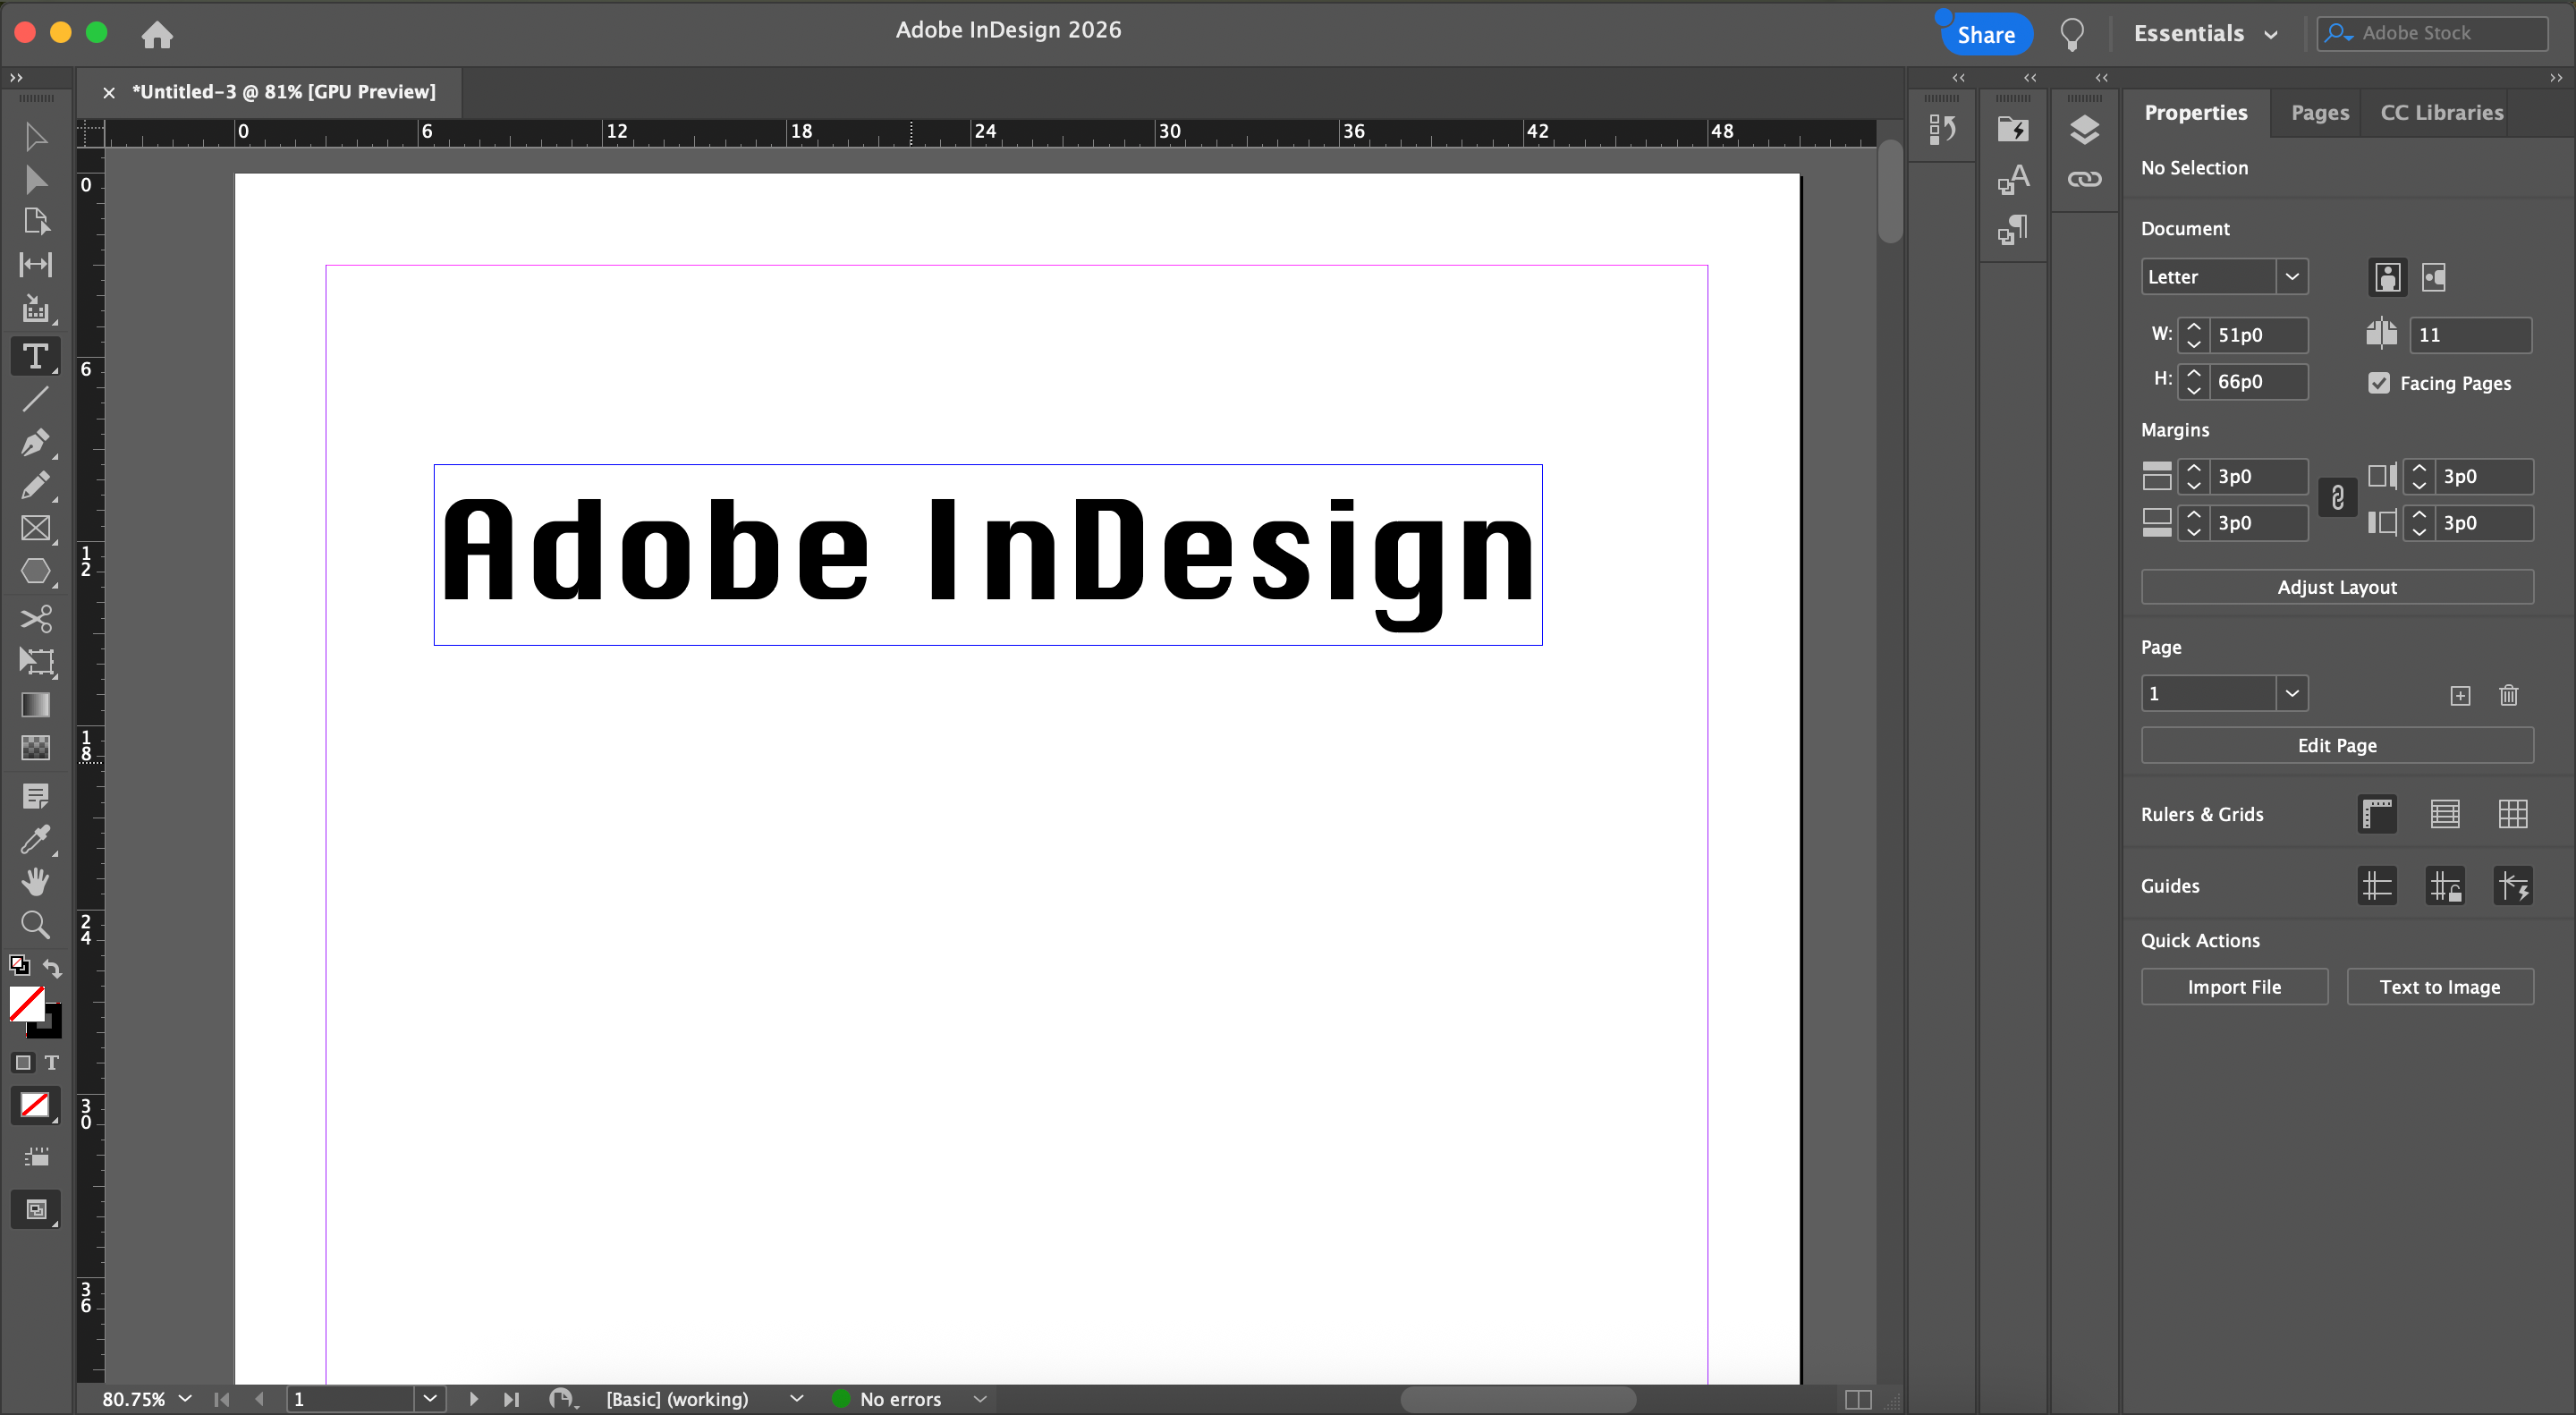Click the fill color swatch
This screenshot has height=1415, width=2576.
(25, 1003)
